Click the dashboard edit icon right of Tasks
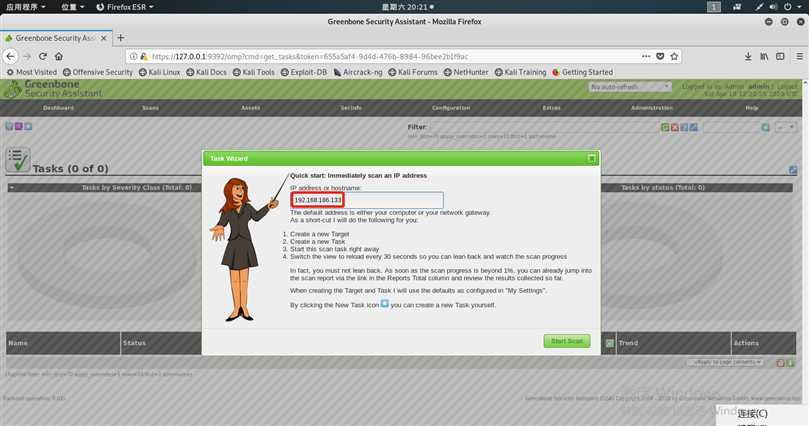 tap(793, 170)
